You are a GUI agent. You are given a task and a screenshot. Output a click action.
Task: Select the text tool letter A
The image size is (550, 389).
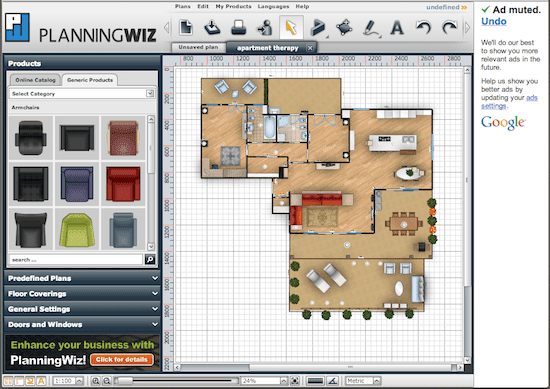(397, 28)
